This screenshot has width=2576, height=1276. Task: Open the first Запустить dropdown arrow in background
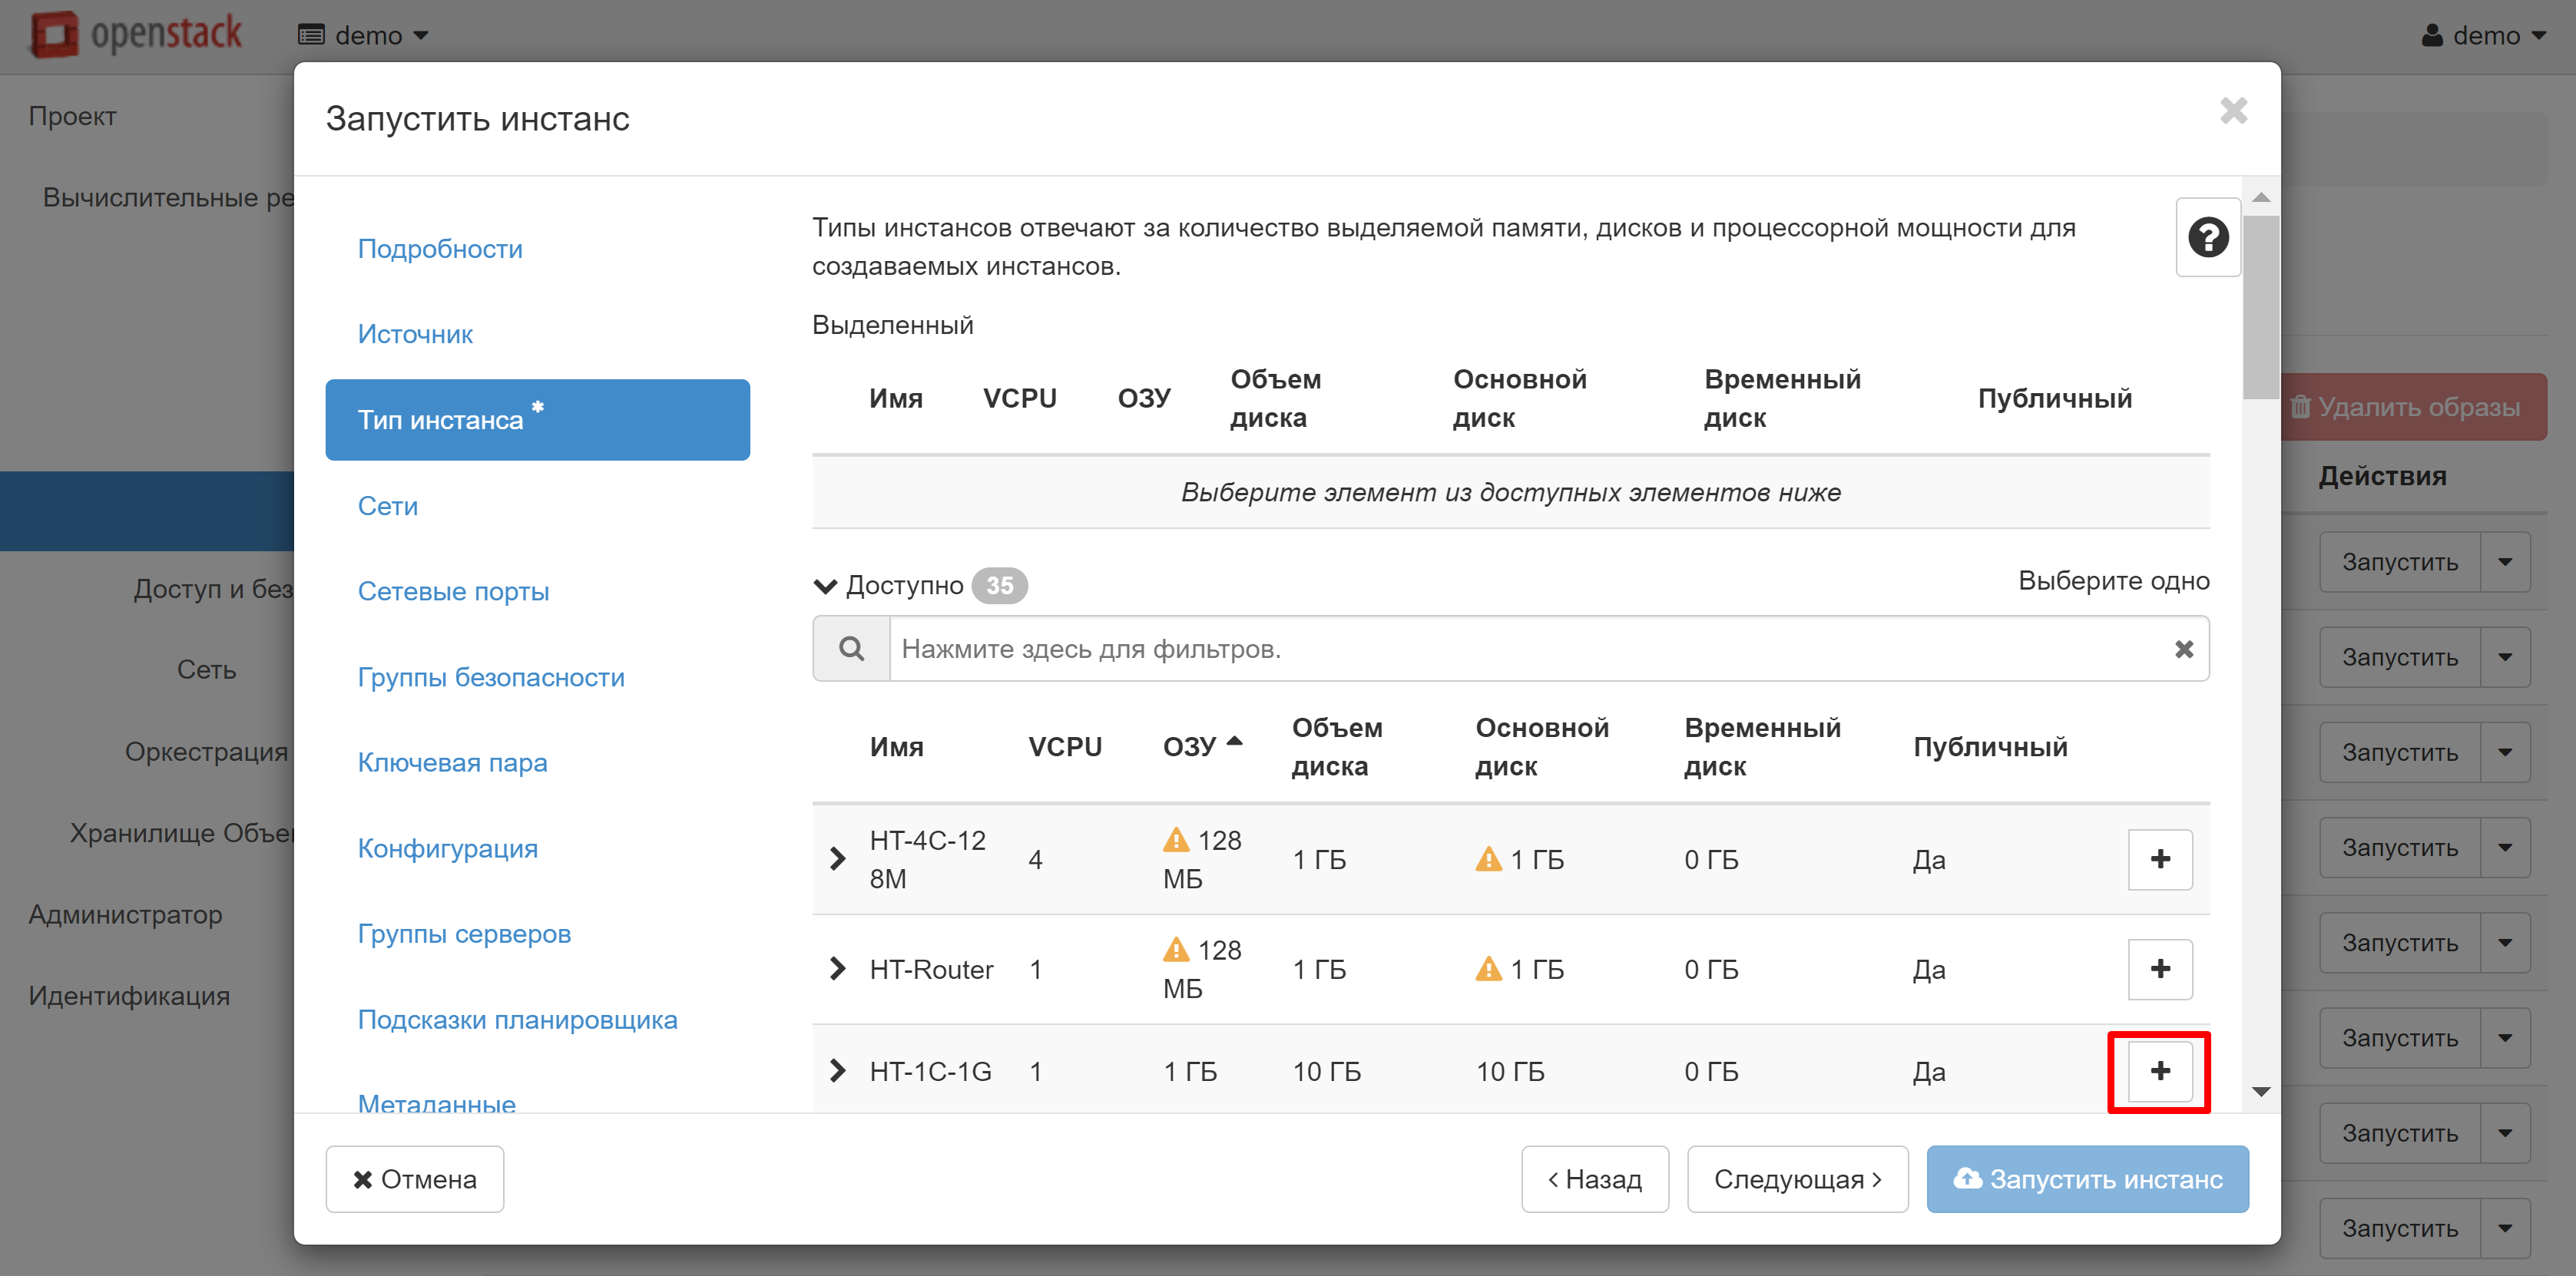tap(2505, 562)
